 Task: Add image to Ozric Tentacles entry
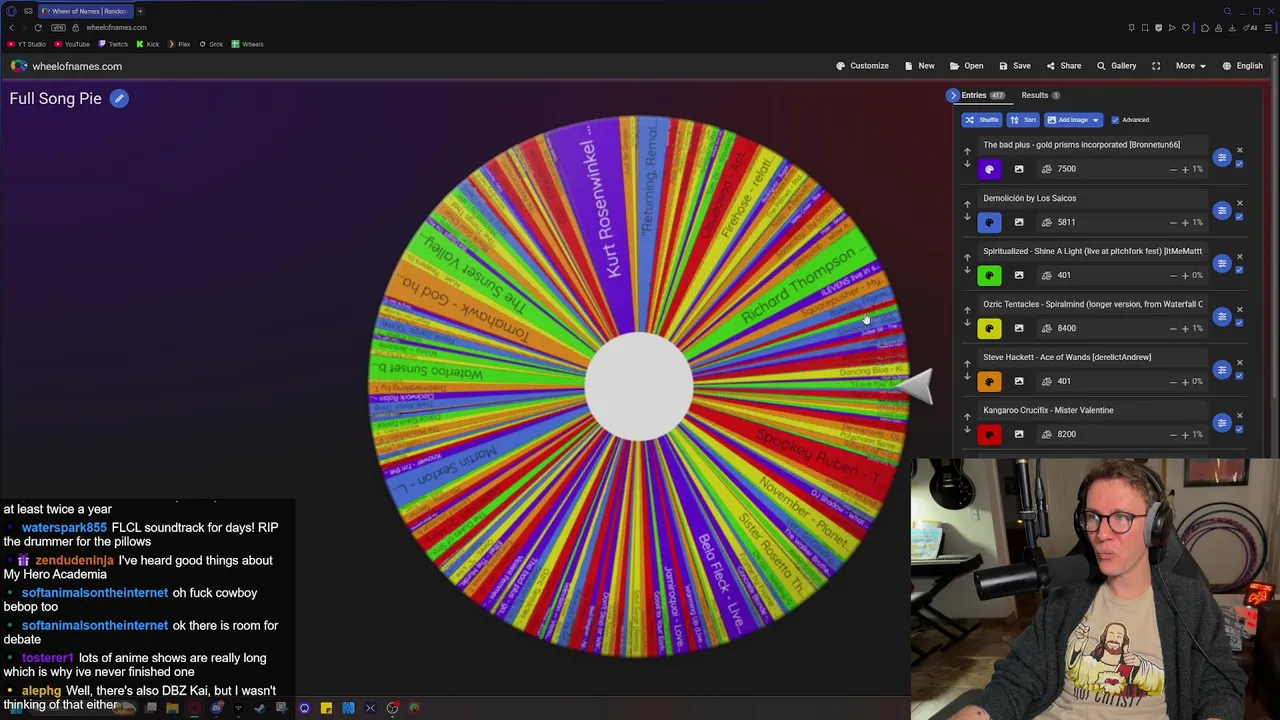1019,328
